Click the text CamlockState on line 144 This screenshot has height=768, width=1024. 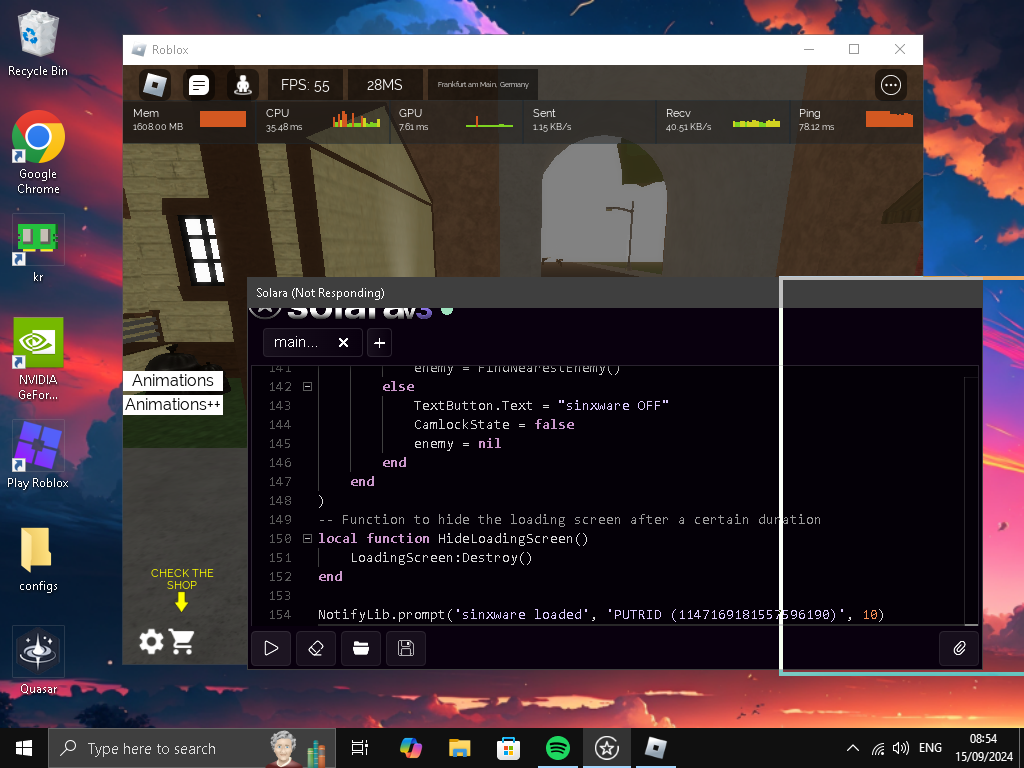[461, 424]
